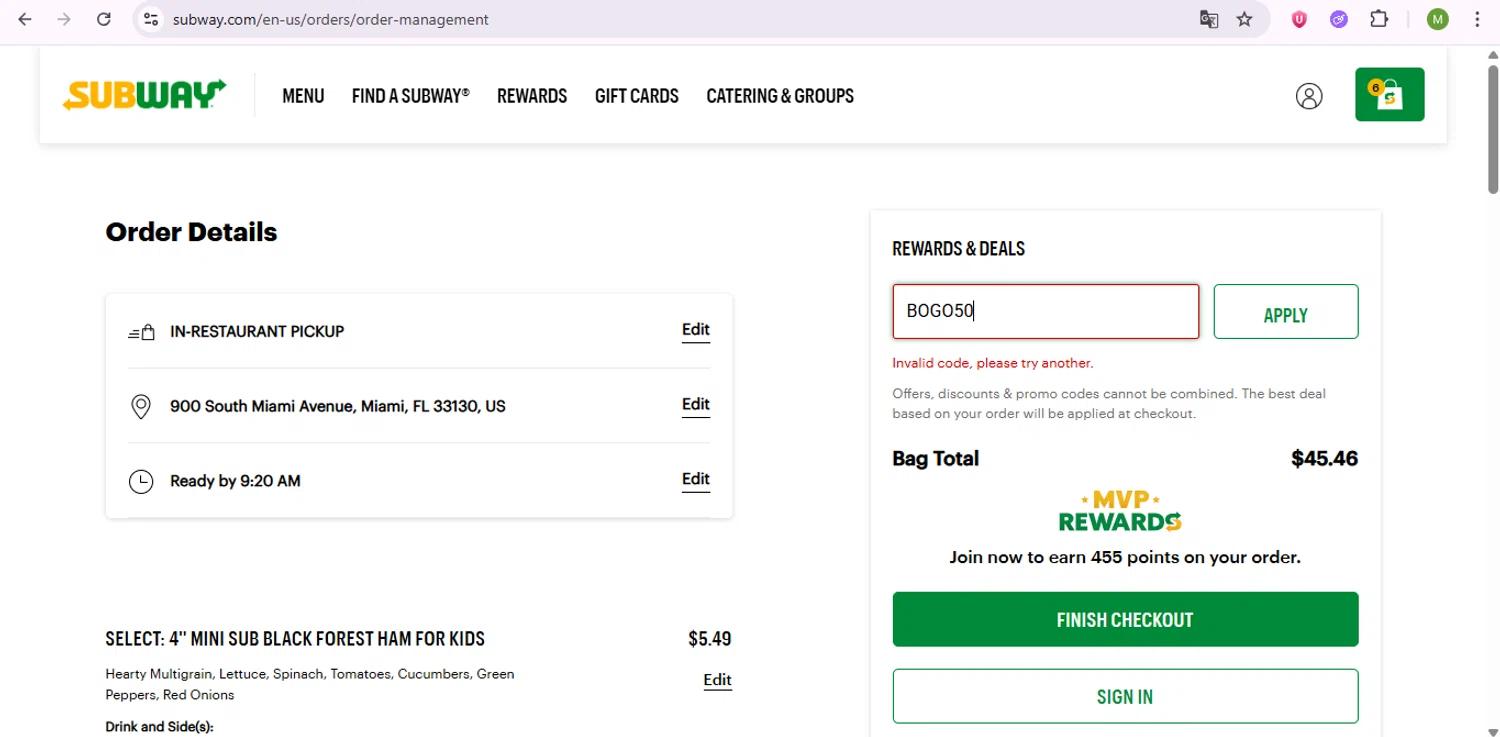Viewport: 1500px width, 737px height.
Task: Open the green profile avatar M
Action: pyautogui.click(x=1437, y=19)
